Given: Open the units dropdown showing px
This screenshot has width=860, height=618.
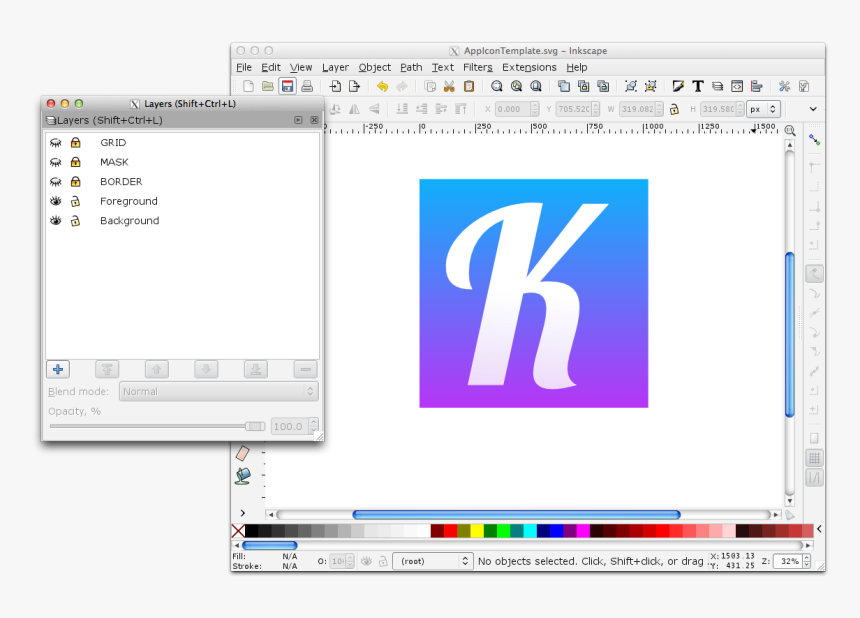Looking at the screenshot, I should [x=763, y=109].
